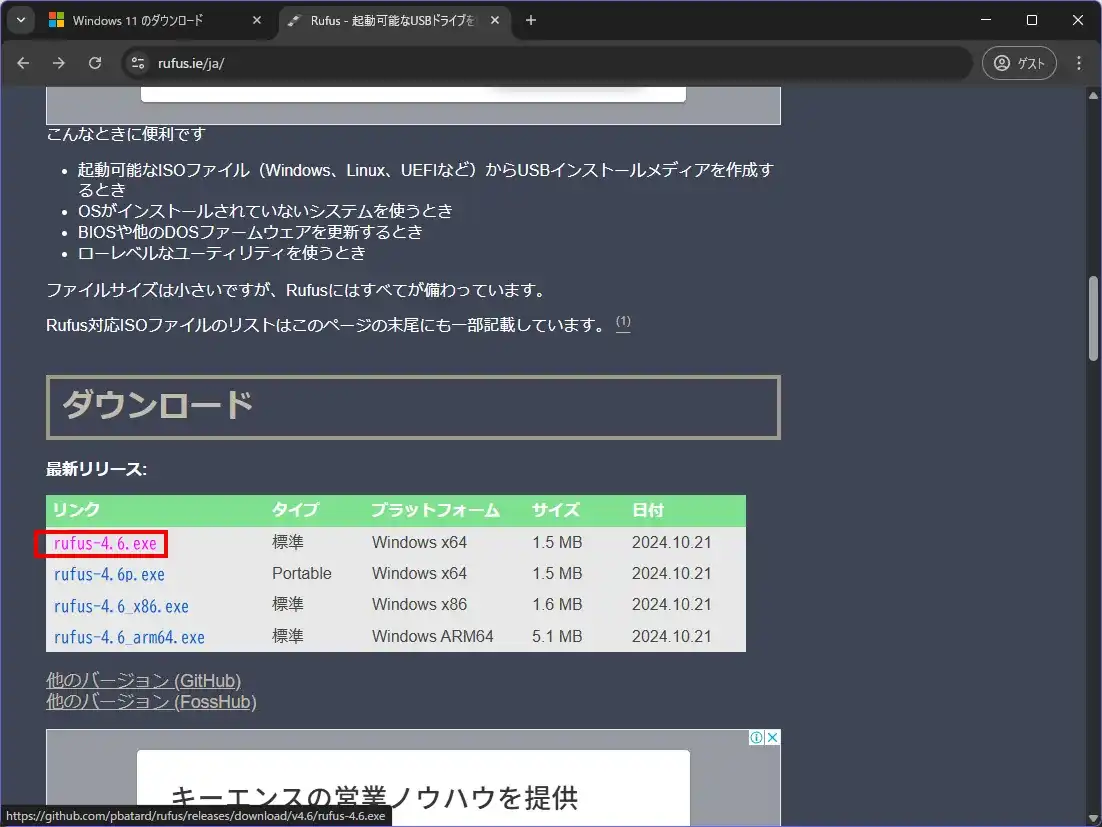Open the Chrome three-dot menu

[1078, 63]
